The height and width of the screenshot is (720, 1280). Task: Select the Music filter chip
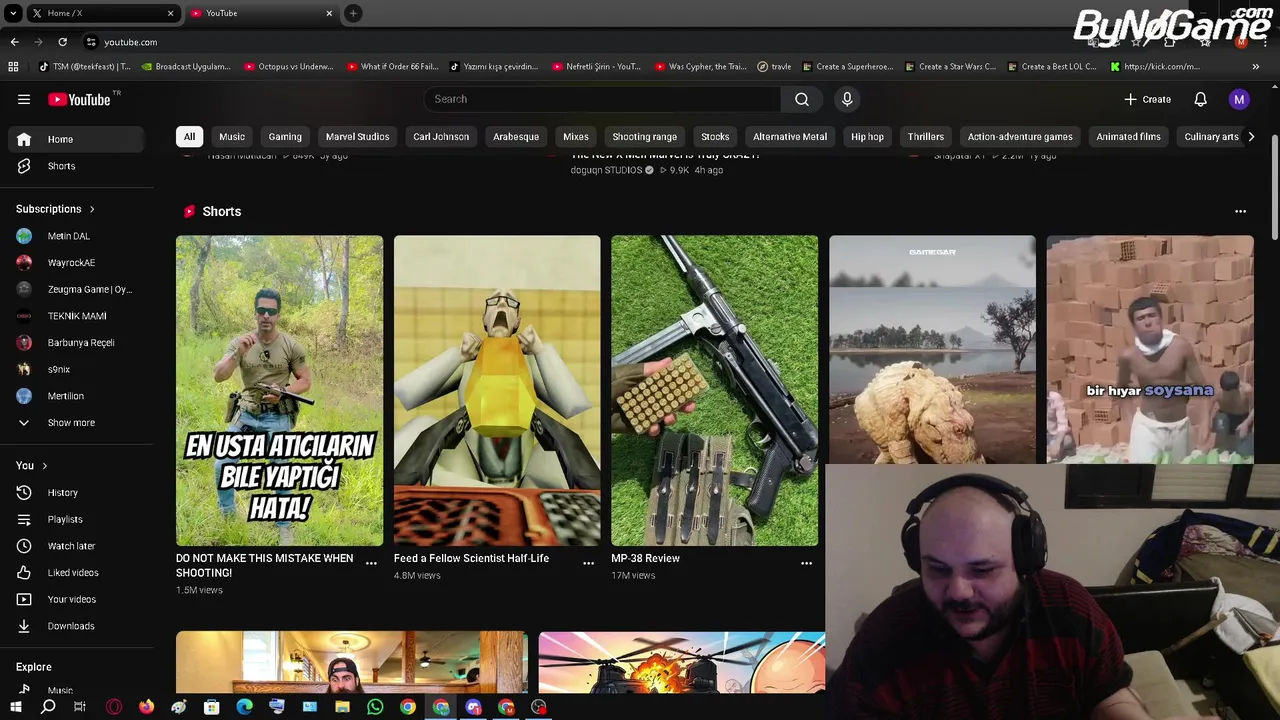232,137
